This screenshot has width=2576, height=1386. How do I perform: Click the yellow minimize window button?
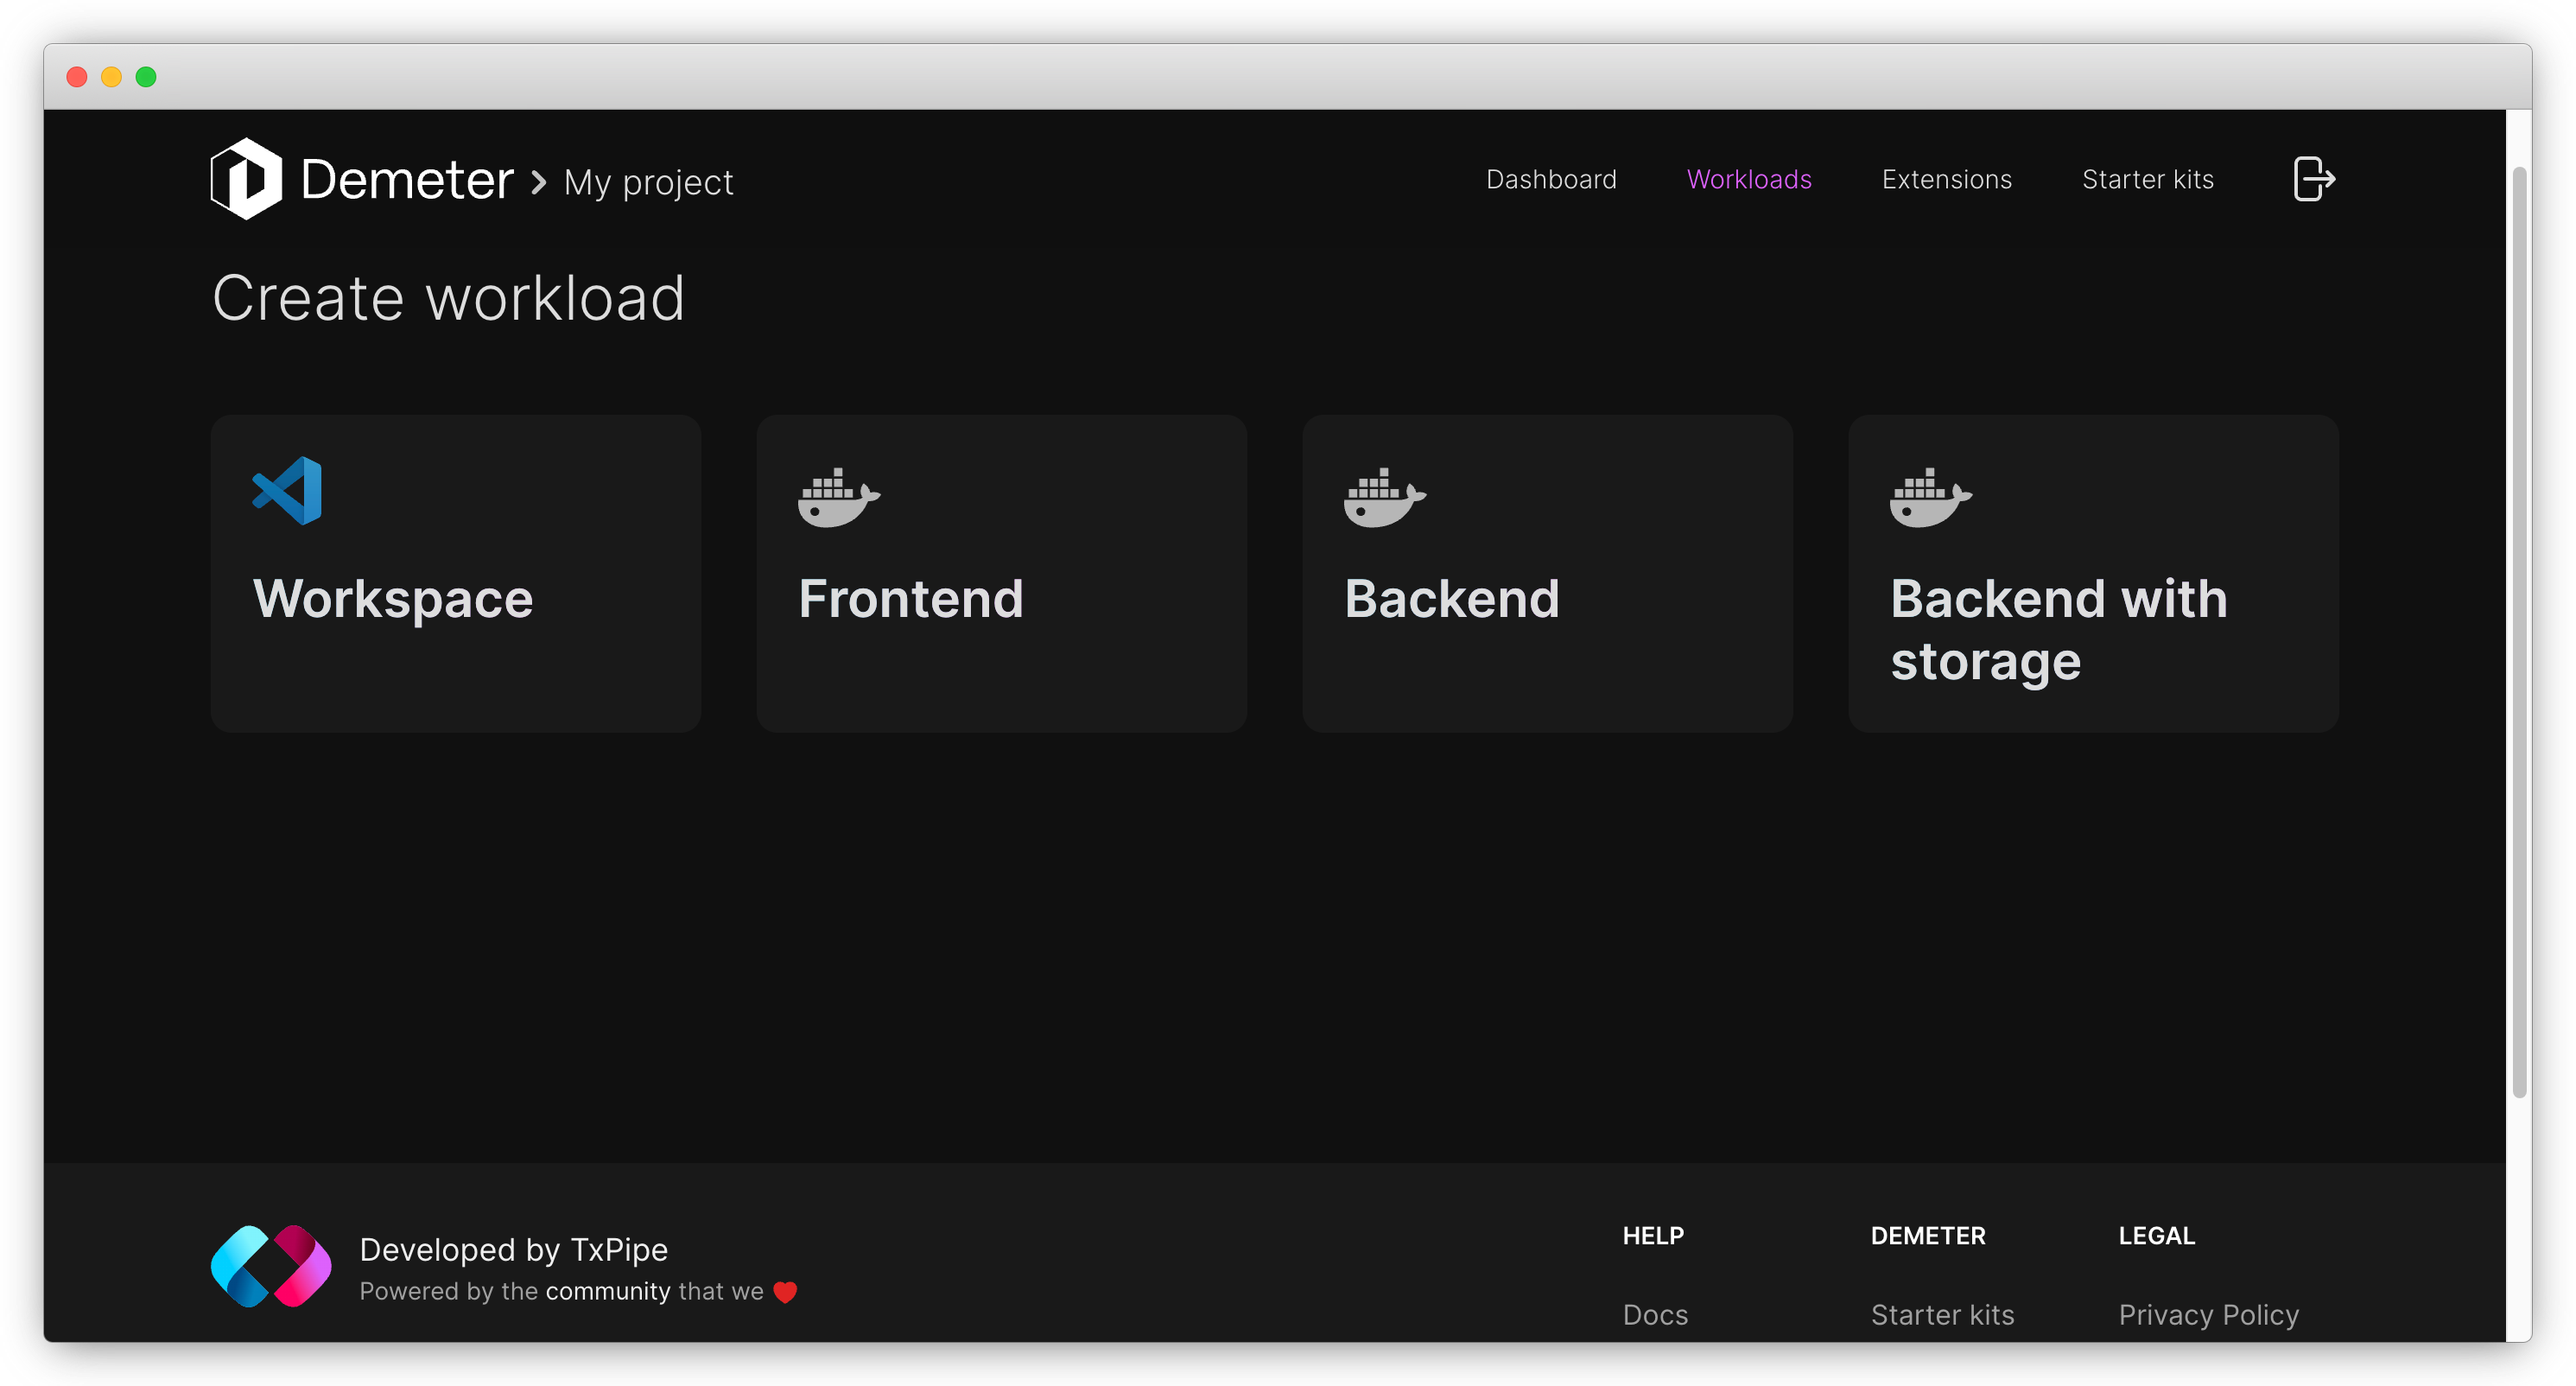pos(112,77)
